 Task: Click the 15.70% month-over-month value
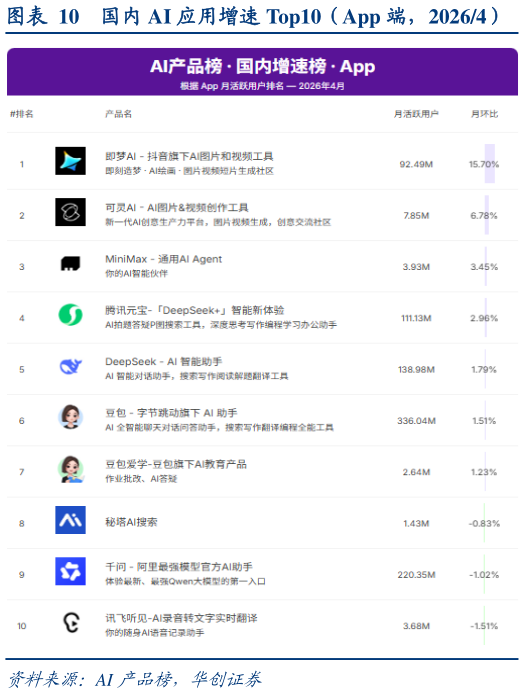tap(484, 164)
